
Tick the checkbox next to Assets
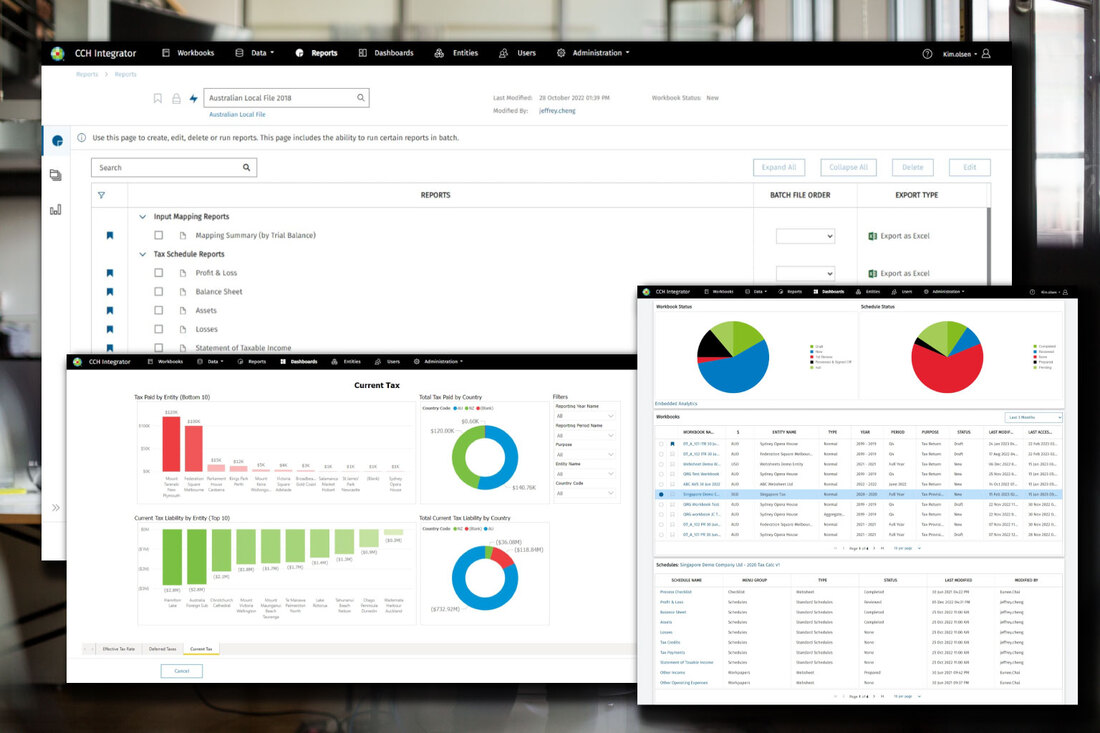(x=158, y=310)
